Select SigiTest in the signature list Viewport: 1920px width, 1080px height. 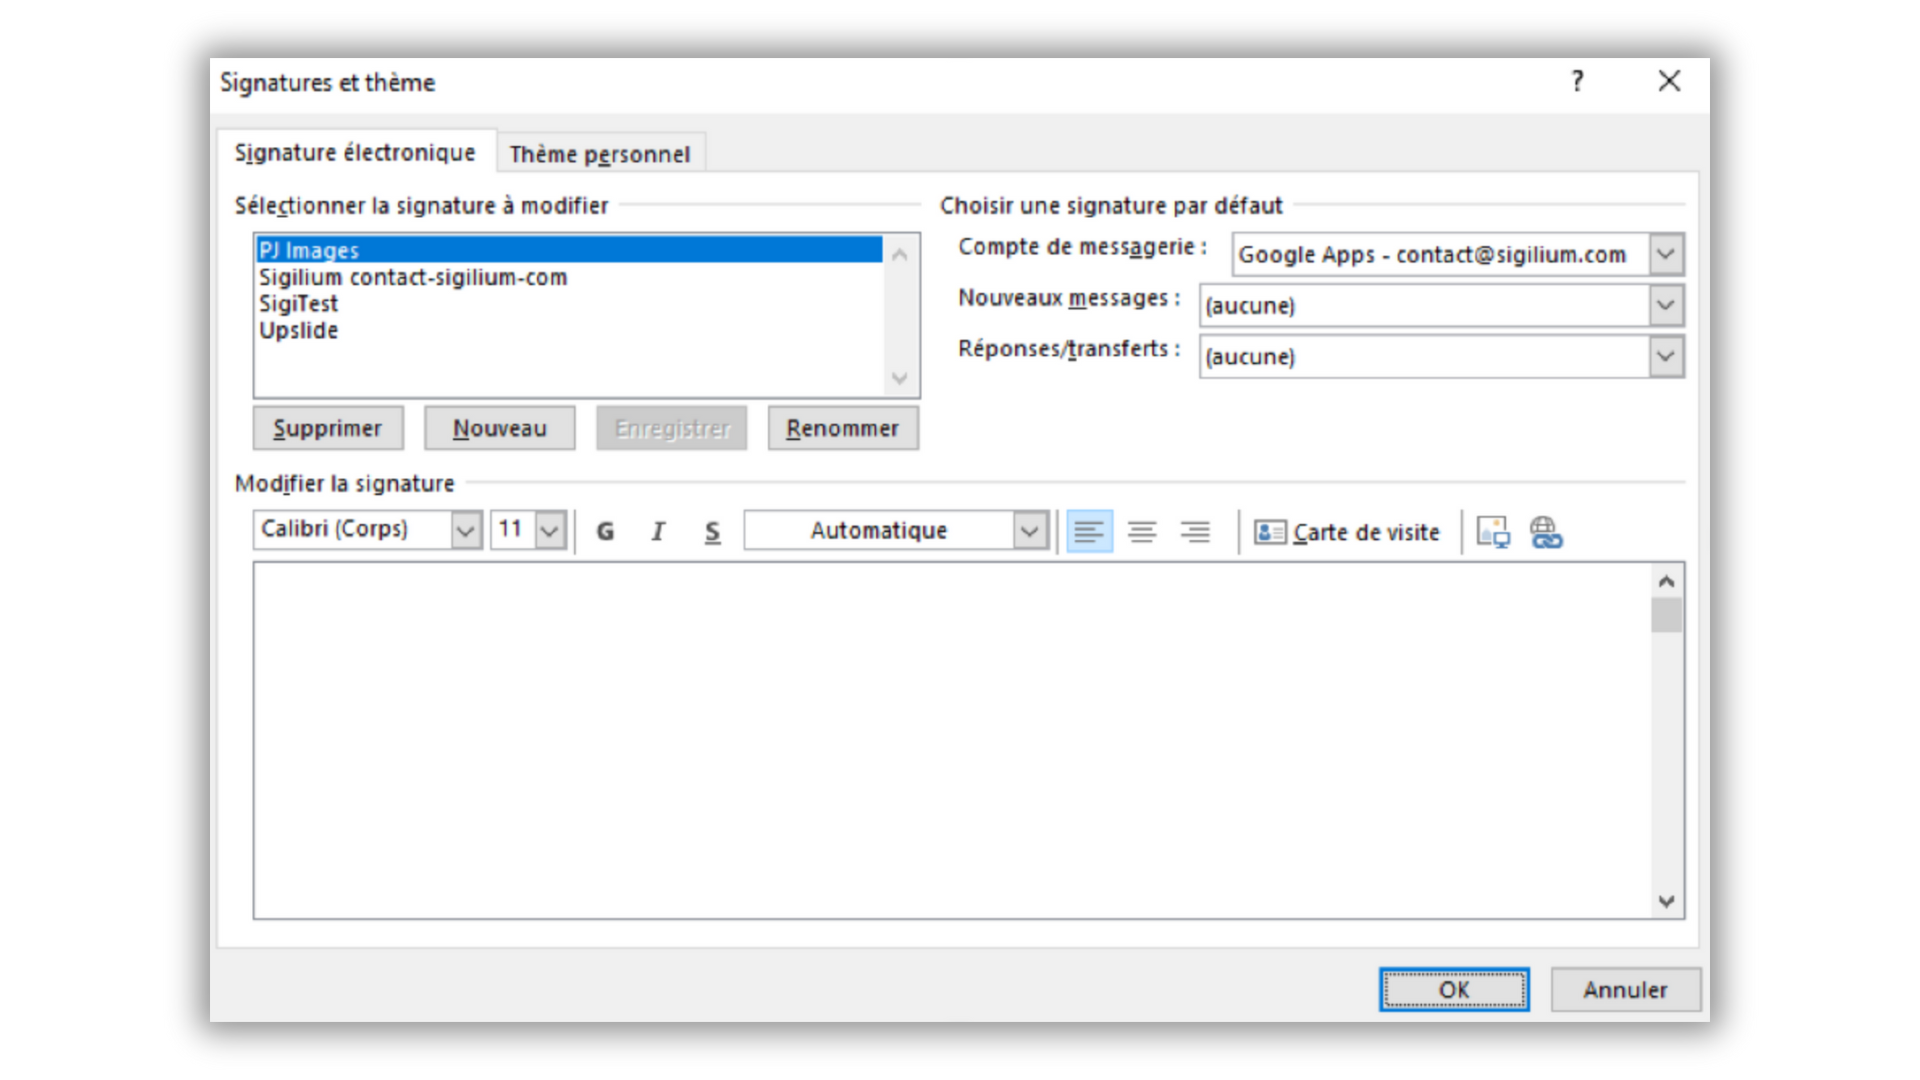299,304
